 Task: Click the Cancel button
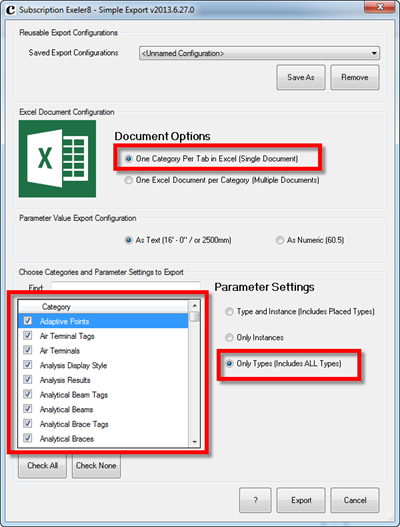[x=355, y=500]
